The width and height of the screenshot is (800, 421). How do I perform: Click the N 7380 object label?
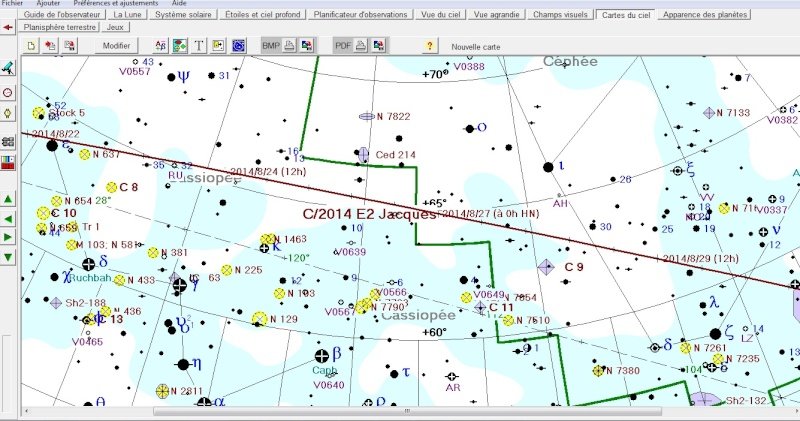[622, 371]
